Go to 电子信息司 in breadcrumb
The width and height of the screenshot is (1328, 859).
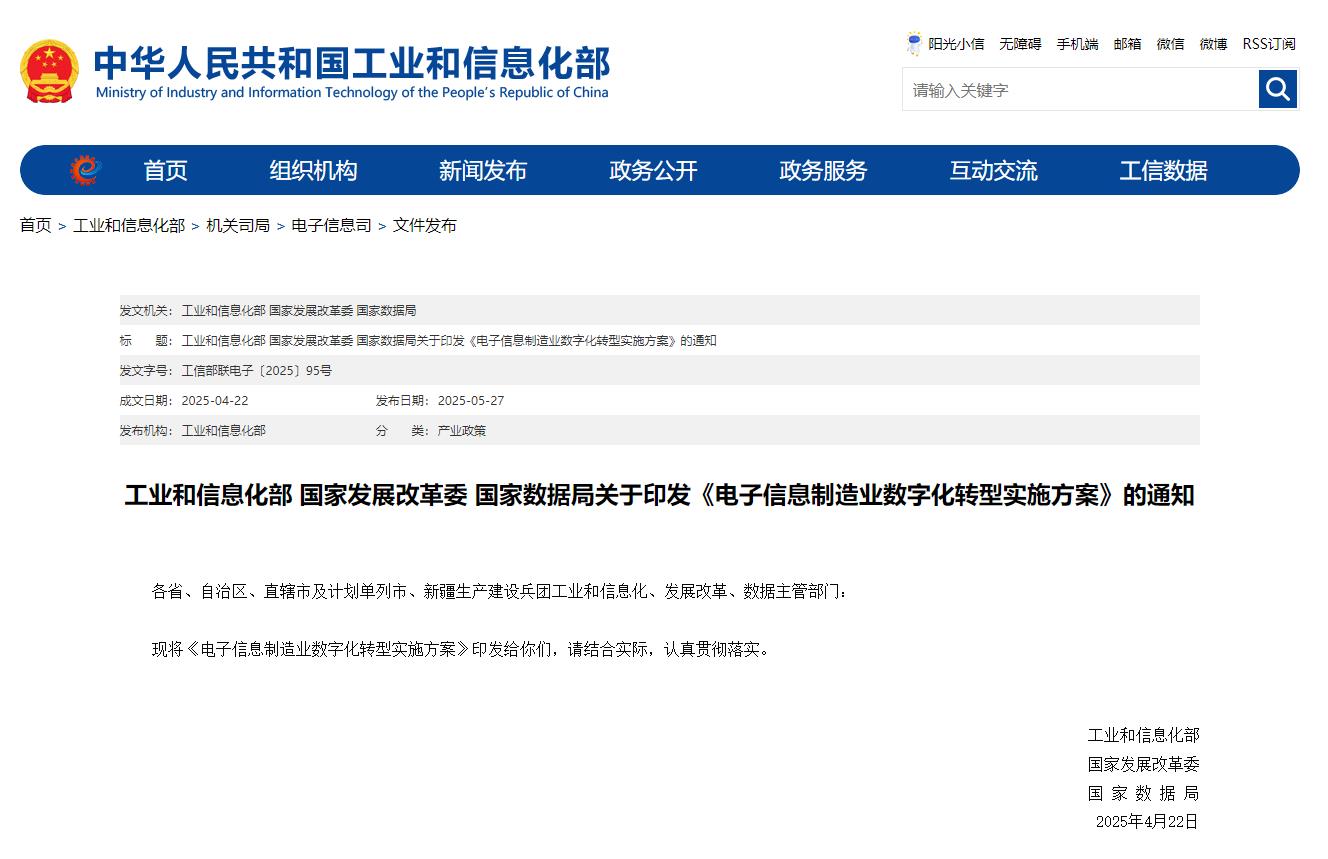point(331,226)
